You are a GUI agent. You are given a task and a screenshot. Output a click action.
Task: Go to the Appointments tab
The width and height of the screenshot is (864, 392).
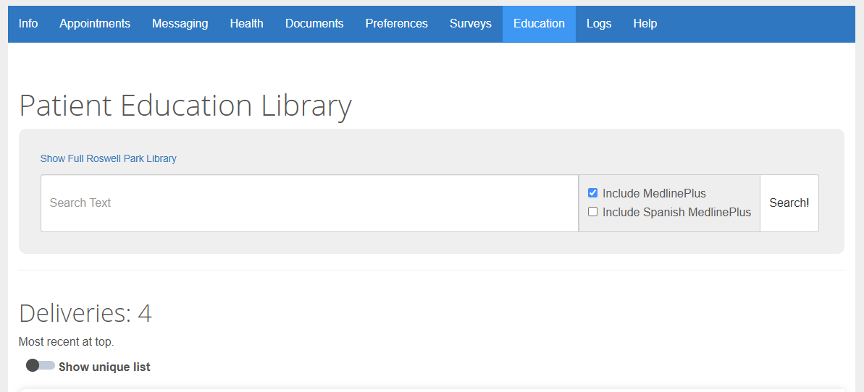(95, 24)
